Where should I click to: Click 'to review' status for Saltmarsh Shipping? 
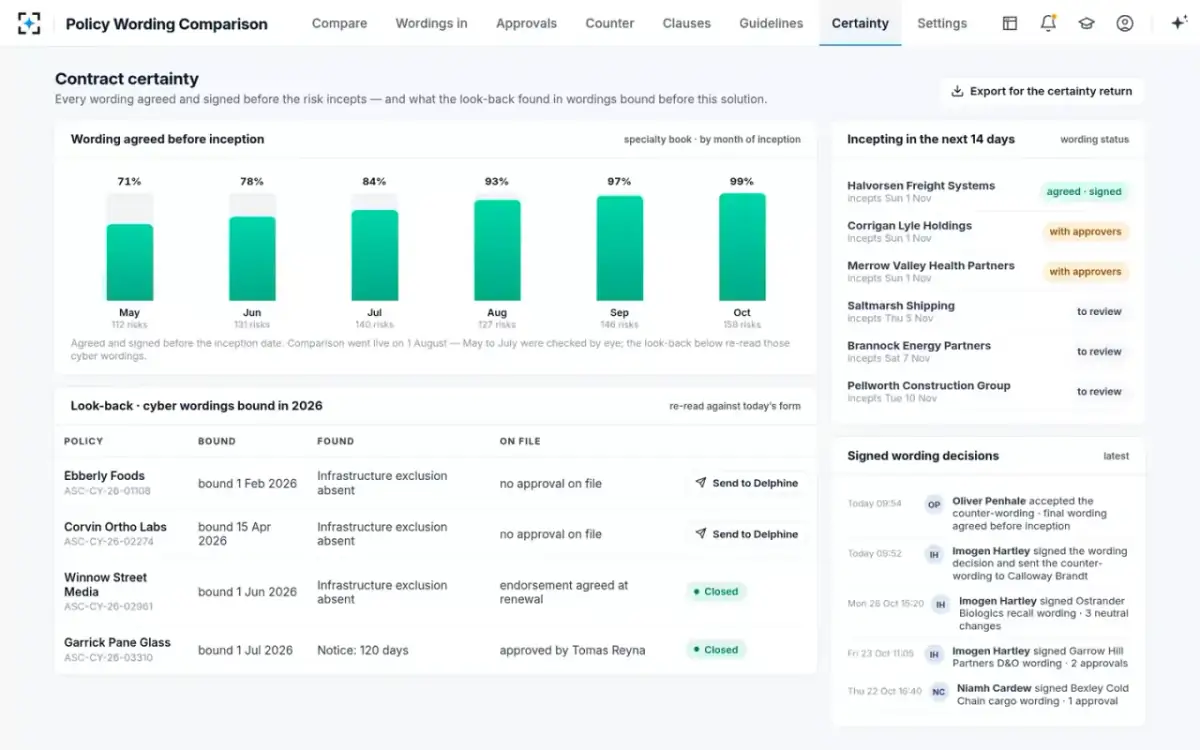1099,312
